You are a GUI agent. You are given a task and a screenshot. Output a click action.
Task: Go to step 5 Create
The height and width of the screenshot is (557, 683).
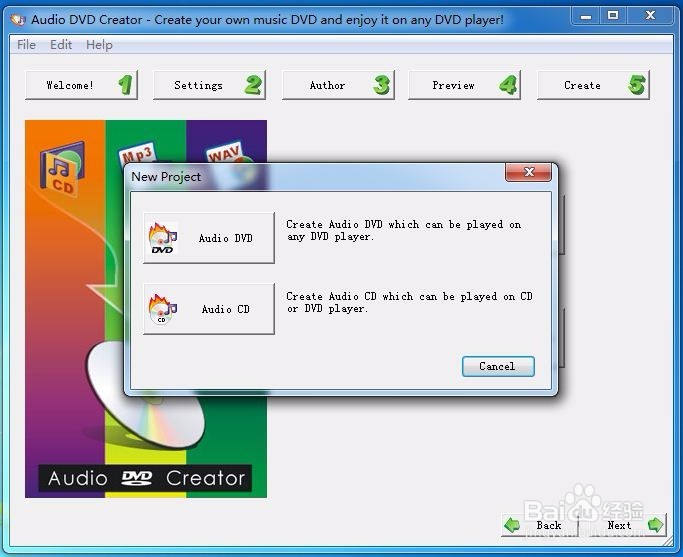pyautogui.click(x=593, y=85)
